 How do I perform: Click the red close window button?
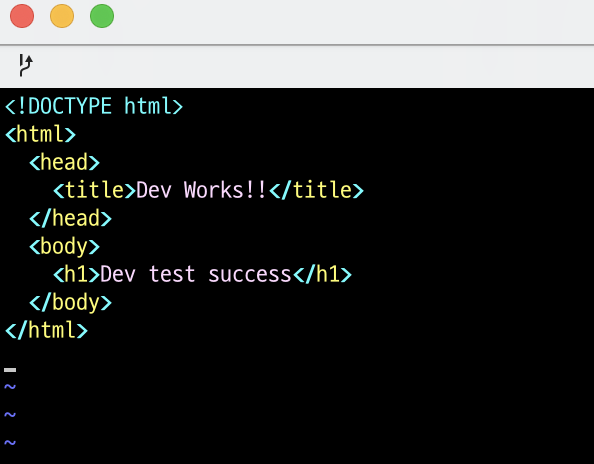[x=22, y=16]
